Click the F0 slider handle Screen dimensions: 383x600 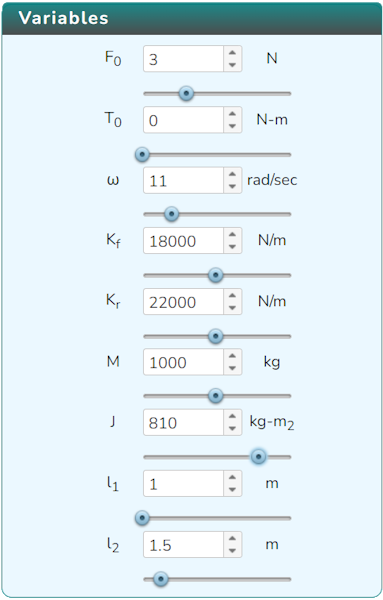click(186, 93)
